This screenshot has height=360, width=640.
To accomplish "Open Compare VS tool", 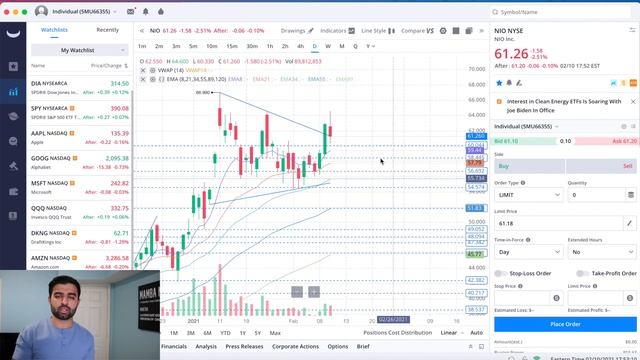I will pos(417,31).
